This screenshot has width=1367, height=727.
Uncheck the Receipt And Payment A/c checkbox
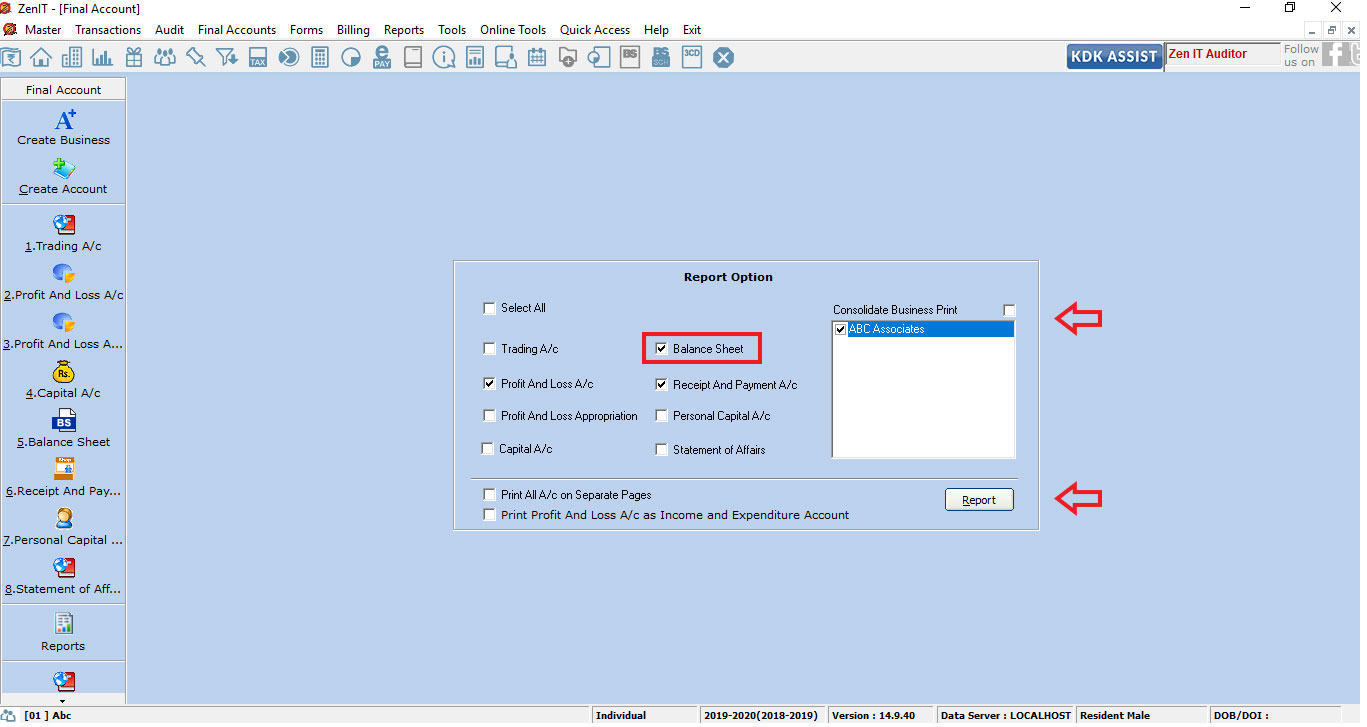pyautogui.click(x=661, y=384)
